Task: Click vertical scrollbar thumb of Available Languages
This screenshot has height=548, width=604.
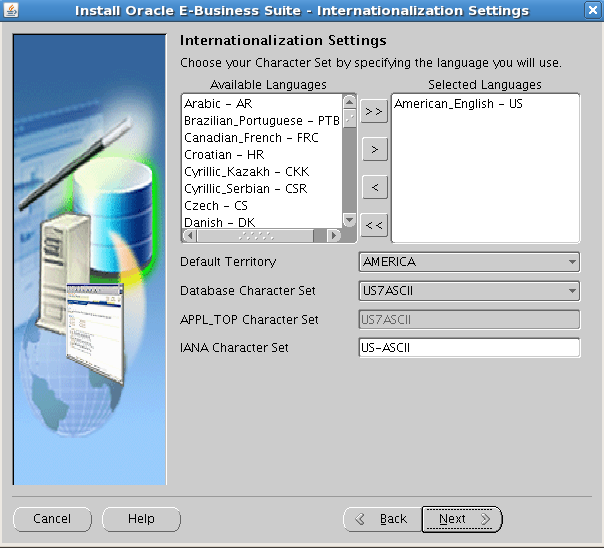Action: coord(349,118)
